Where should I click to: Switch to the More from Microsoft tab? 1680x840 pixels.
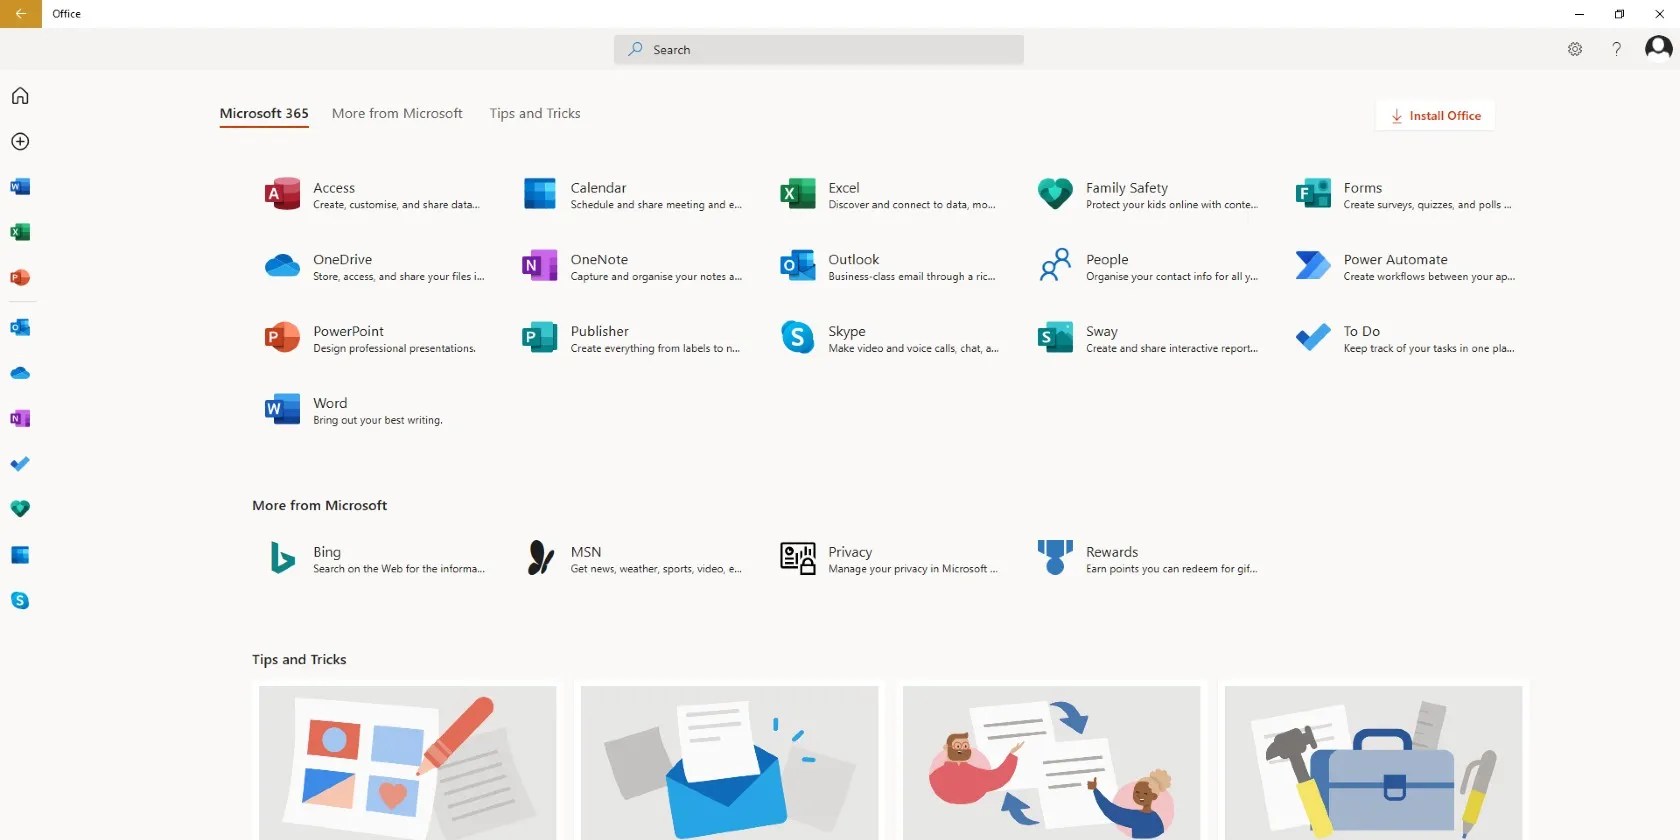397,114
